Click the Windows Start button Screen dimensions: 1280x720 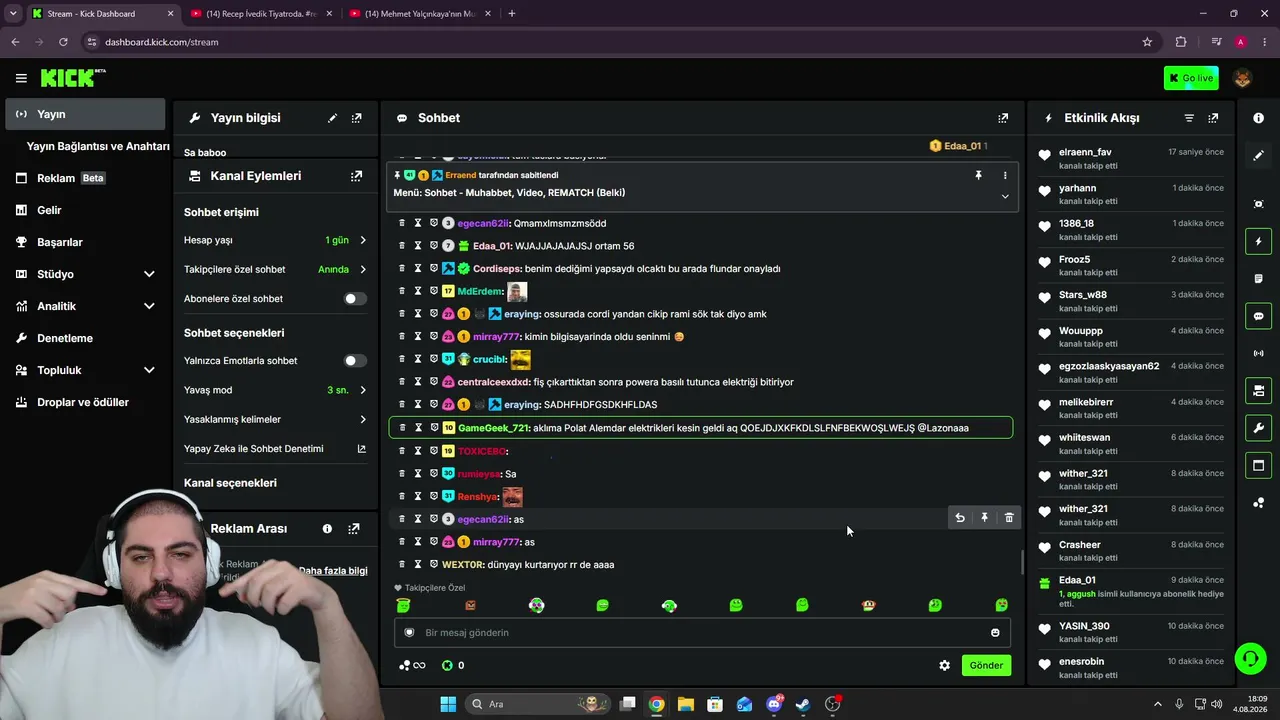[x=448, y=704]
